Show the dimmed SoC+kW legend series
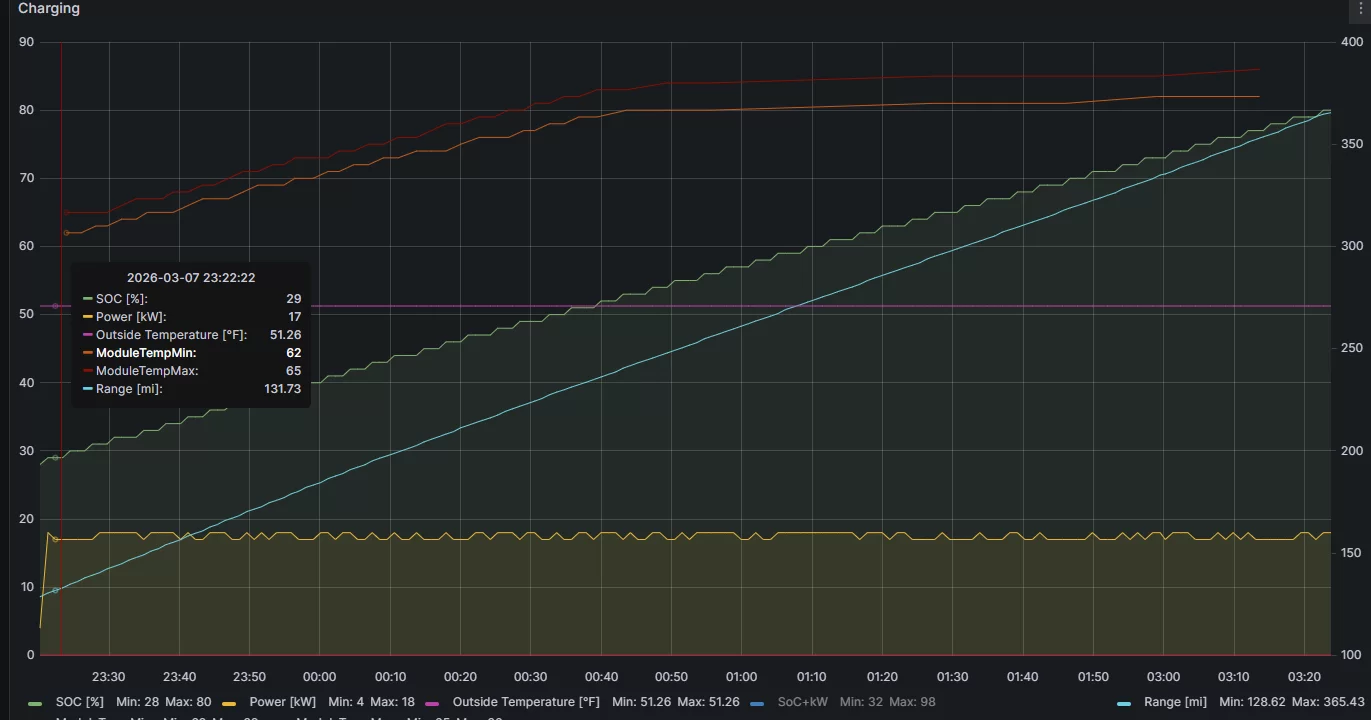 coord(803,702)
